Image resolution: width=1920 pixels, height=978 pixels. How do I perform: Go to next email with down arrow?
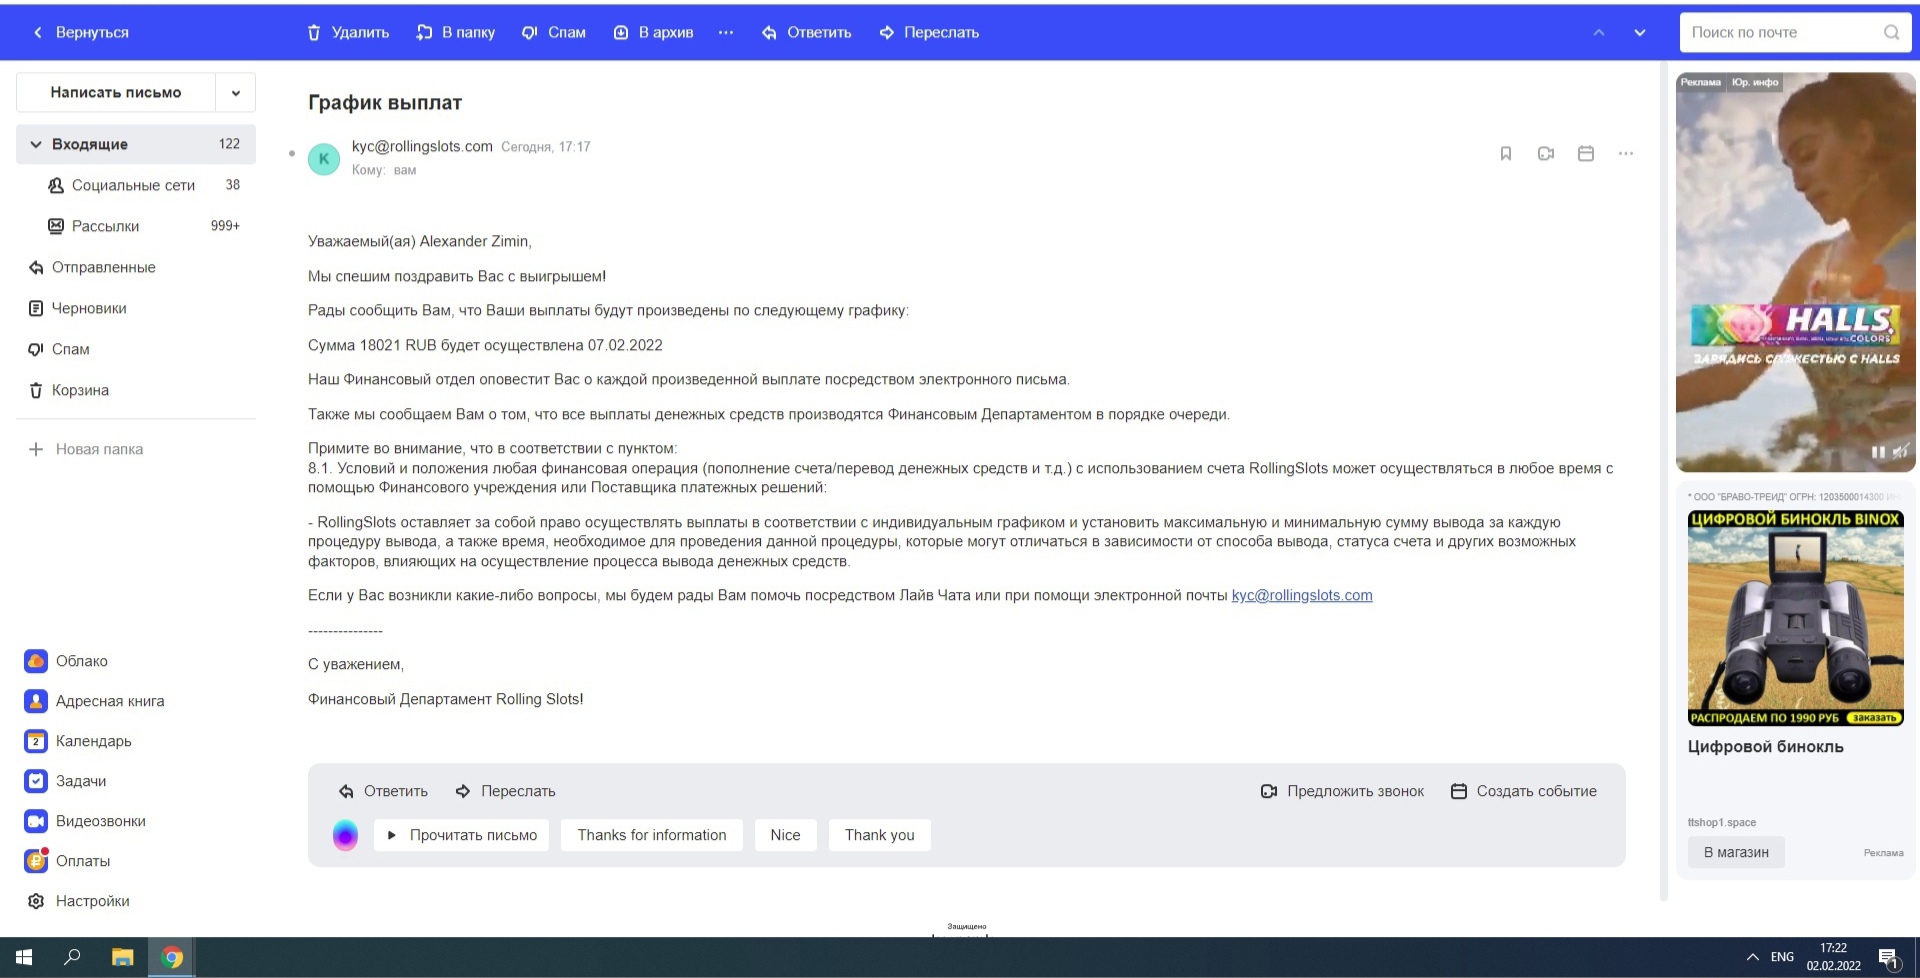[x=1640, y=32]
